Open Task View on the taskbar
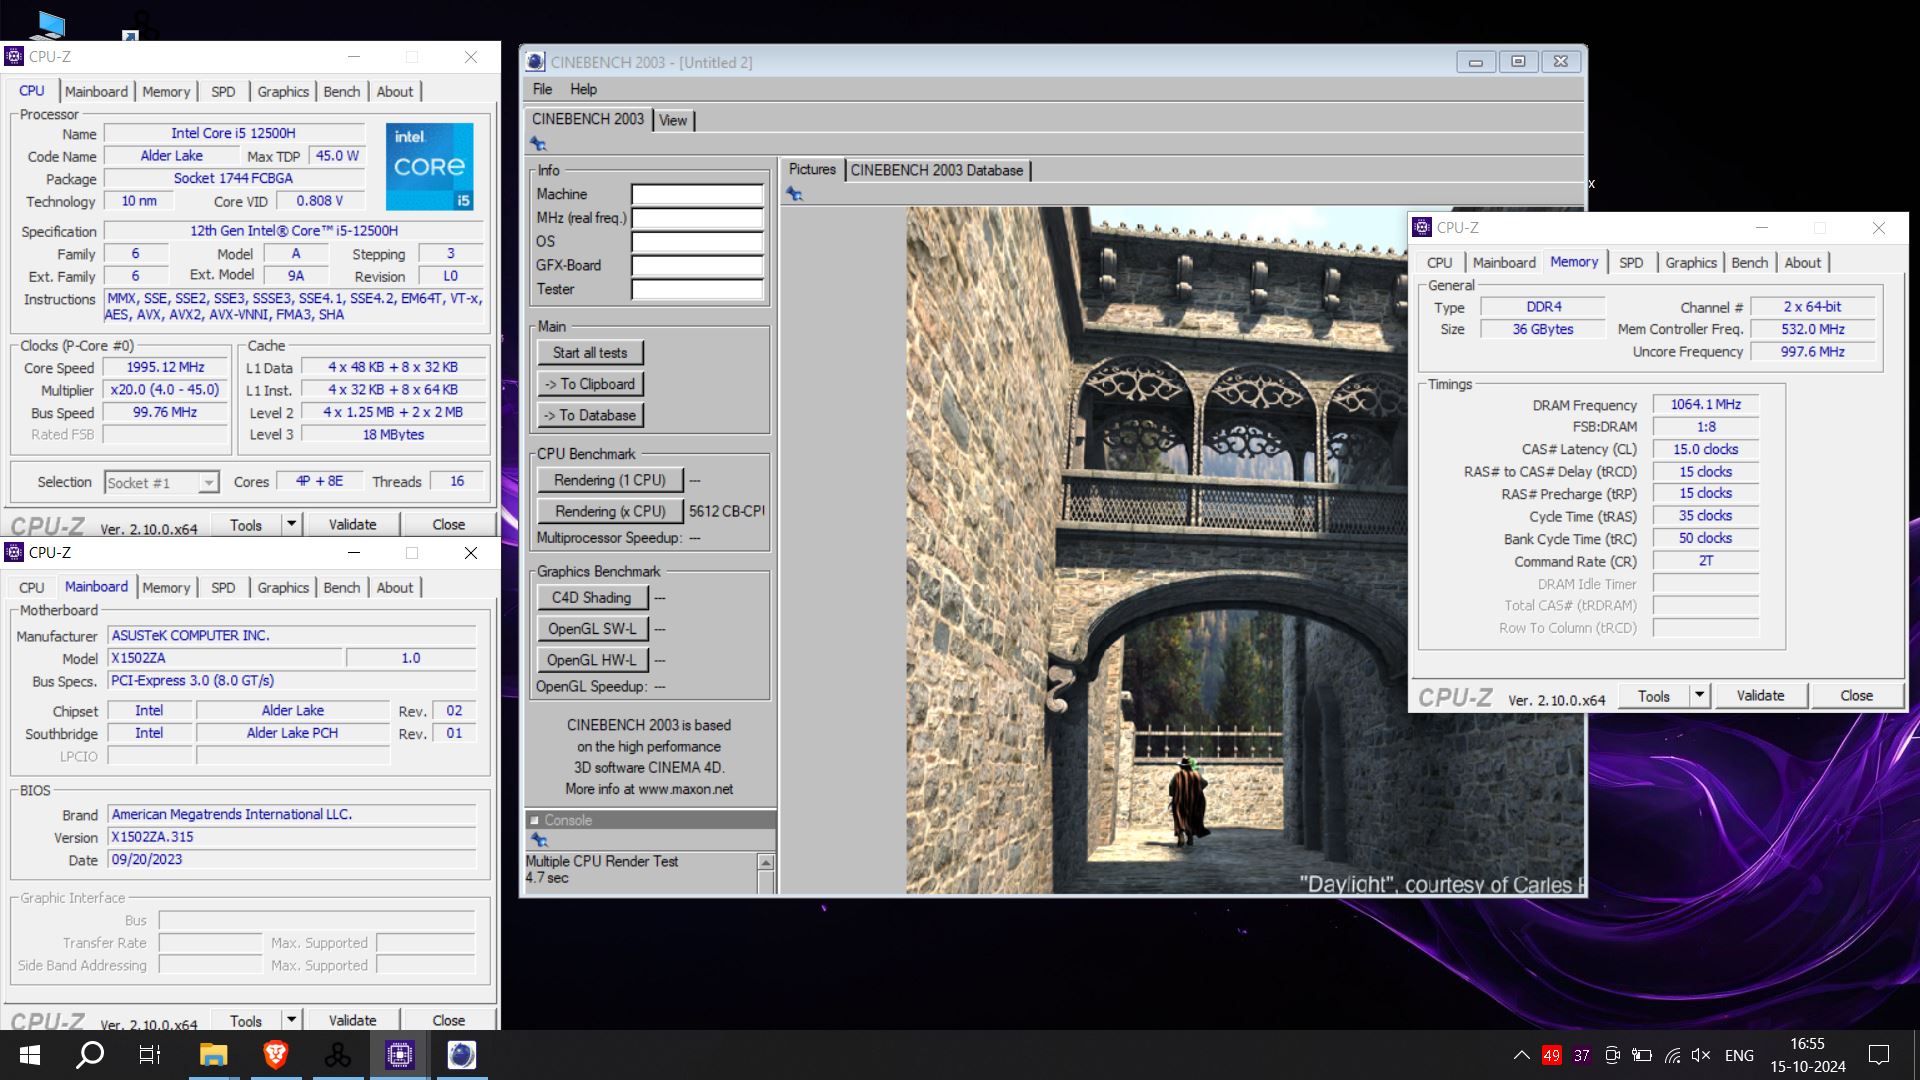The height and width of the screenshot is (1080, 1920). pyautogui.click(x=150, y=1055)
